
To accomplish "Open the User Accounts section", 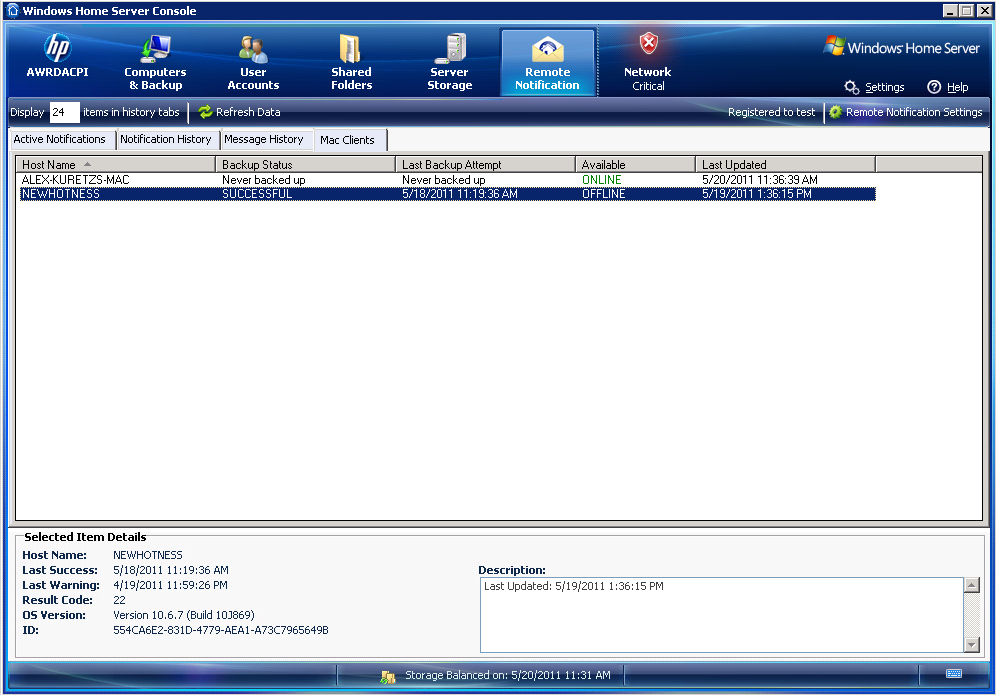I will [x=253, y=62].
